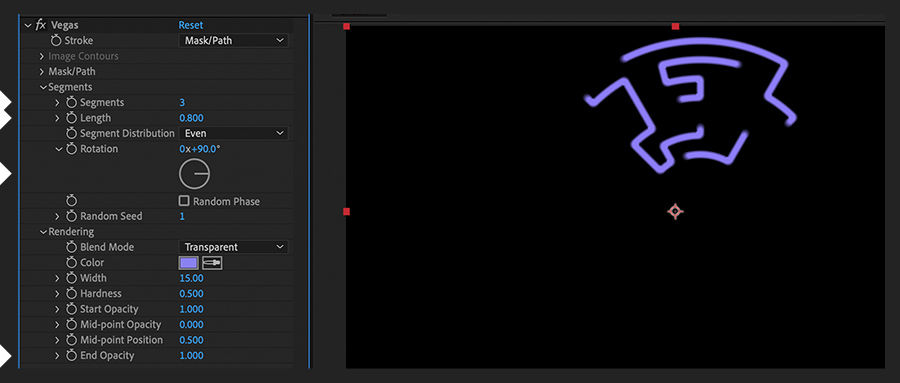The width and height of the screenshot is (900, 383).
Task: Collapse the Segments group
Action: click(x=43, y=87)
